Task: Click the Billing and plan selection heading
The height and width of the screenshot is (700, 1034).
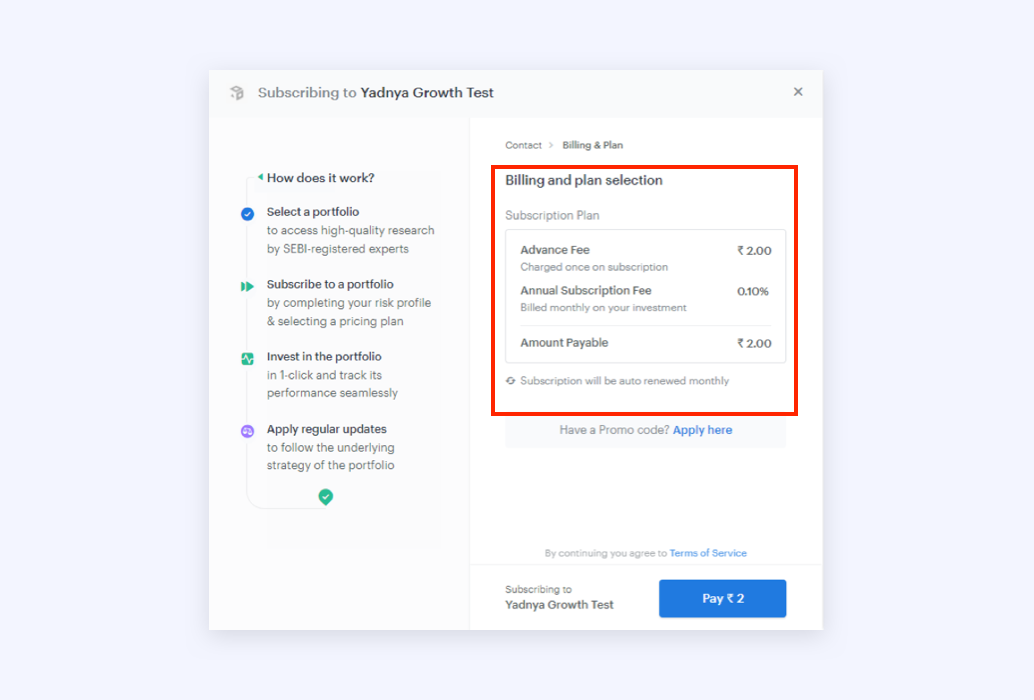Action: [584, 180]
